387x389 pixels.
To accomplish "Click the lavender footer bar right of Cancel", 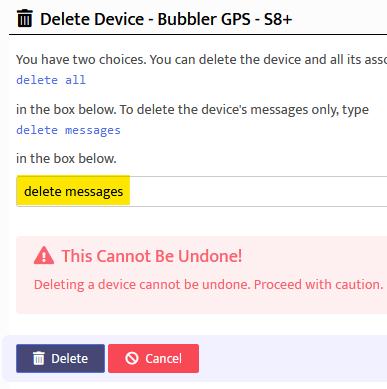I will [293, 358].
